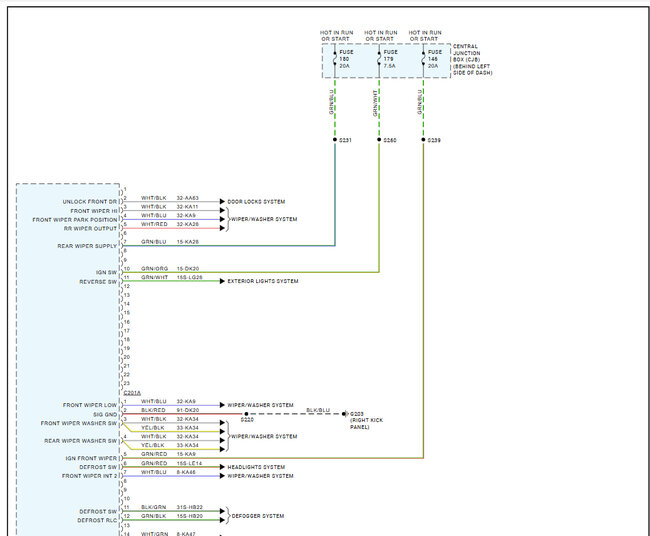Click circuit code '91-DK20'

(x=188, y=410)
